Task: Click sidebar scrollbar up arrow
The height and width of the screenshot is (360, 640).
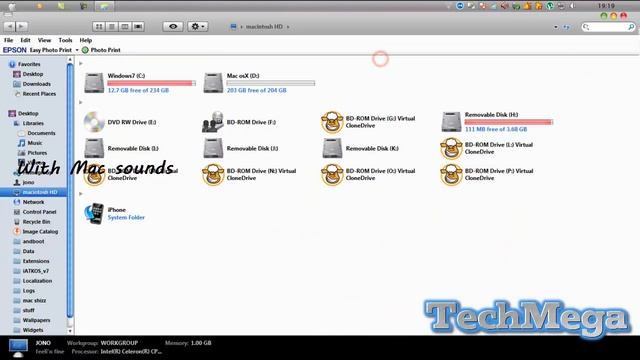Action: pyautogui.click(x=70, y=60)
